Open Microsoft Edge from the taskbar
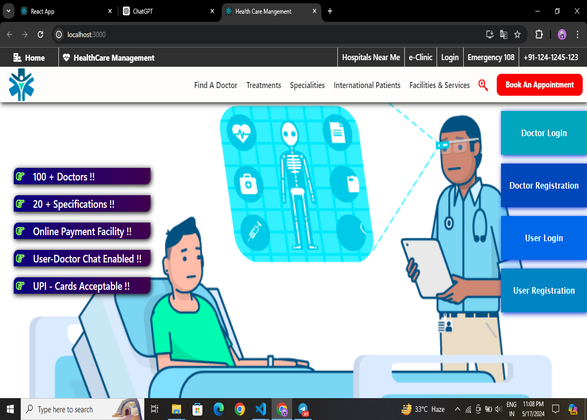587x420 pixels. point(219,409)
